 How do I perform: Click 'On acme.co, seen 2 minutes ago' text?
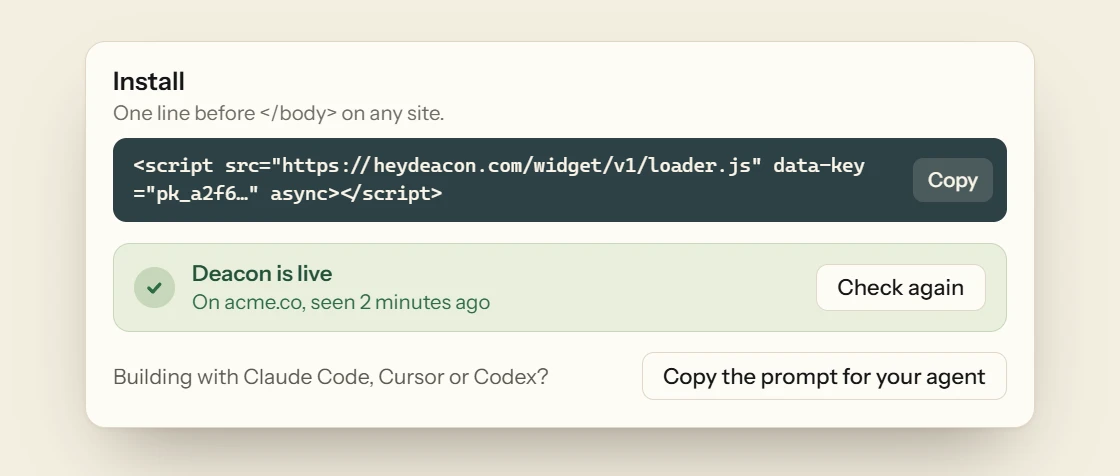pyautogui.click(x=341, y=302)
